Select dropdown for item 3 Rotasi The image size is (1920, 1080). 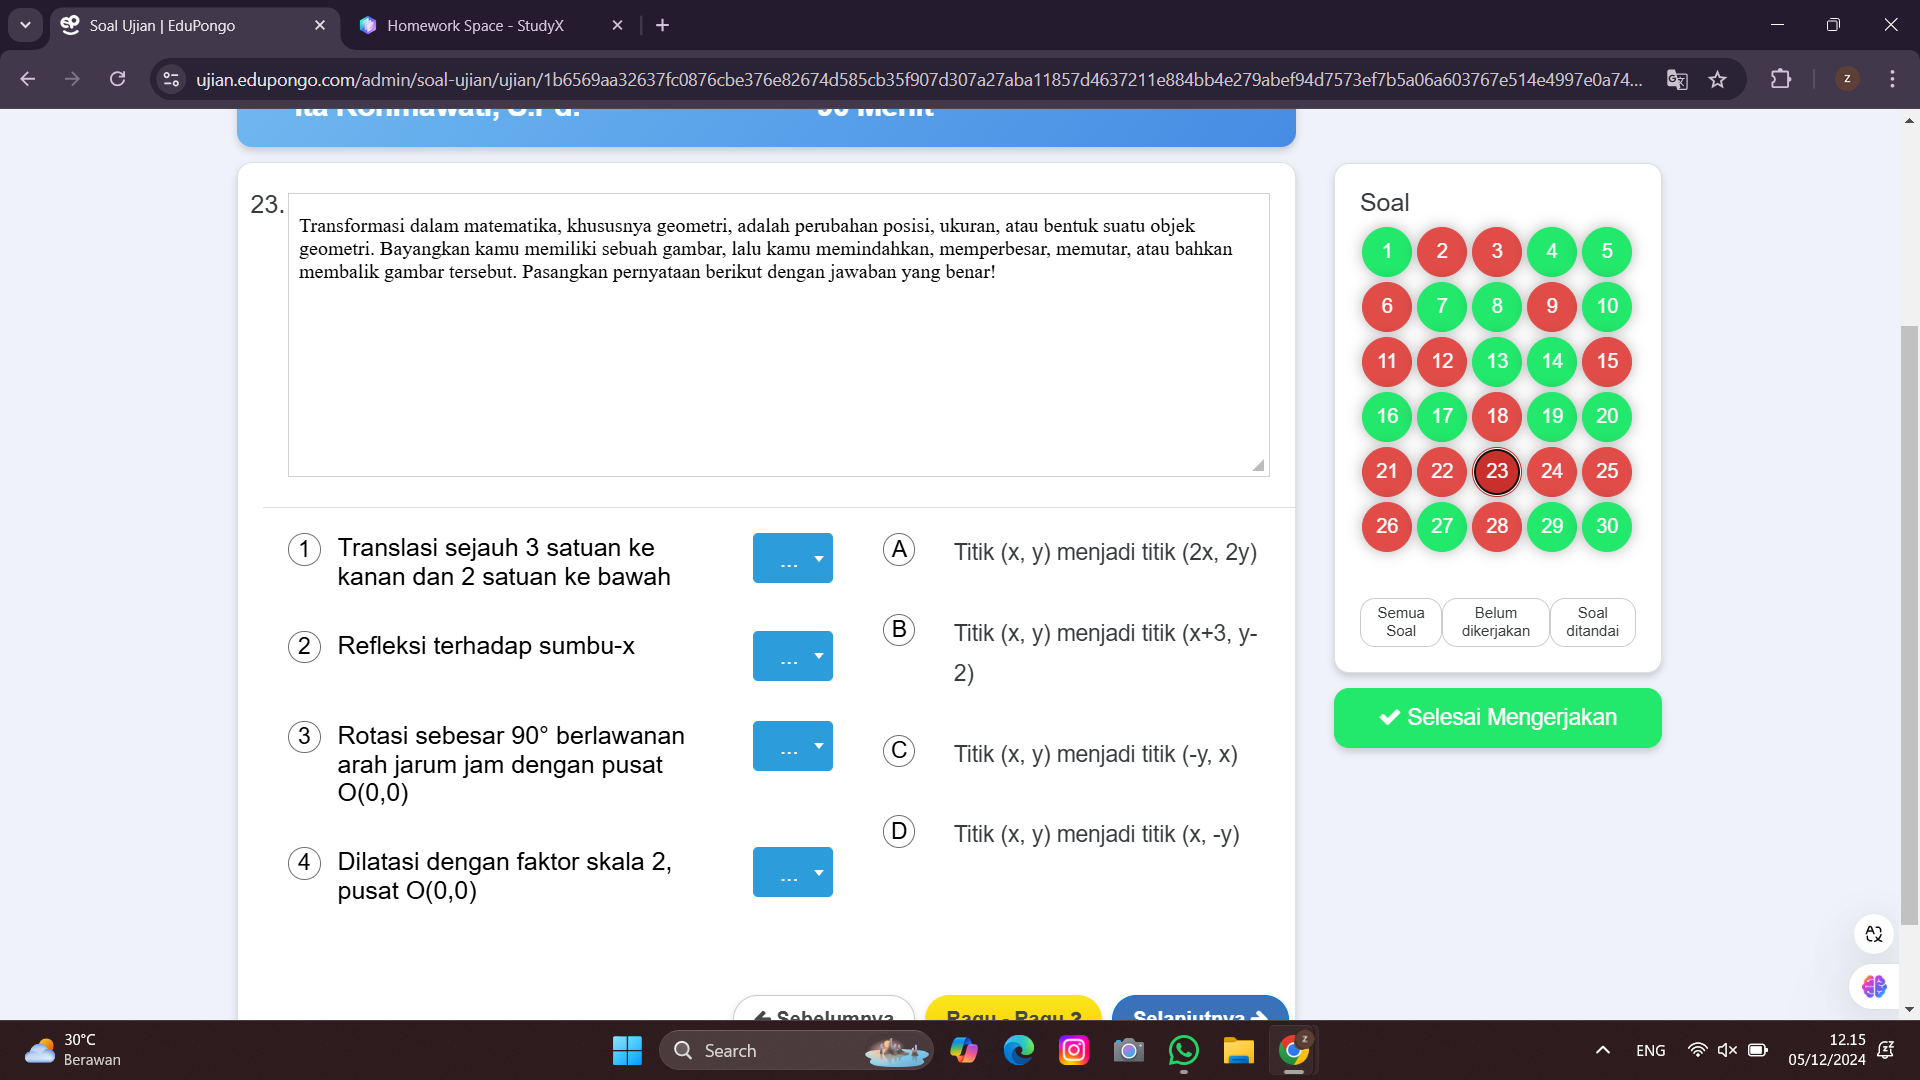791,746
